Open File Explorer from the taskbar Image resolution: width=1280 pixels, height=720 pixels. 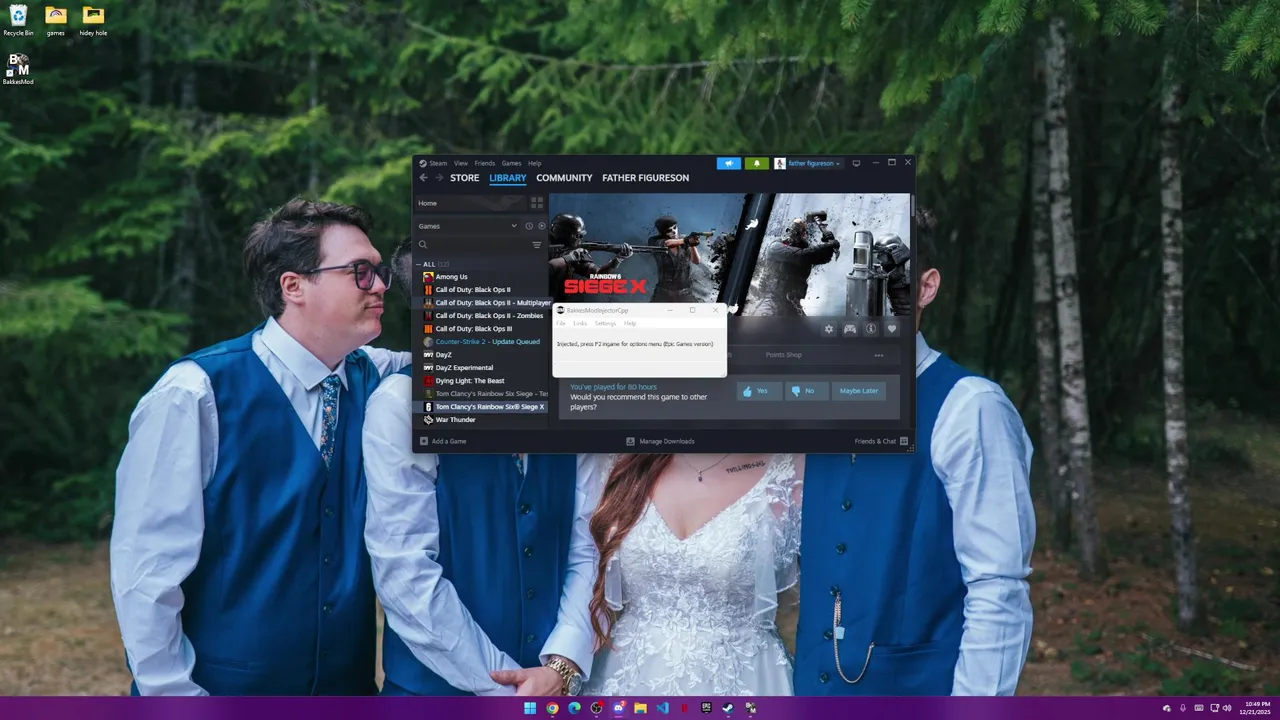pyautogui.click(x=640, y=708)
